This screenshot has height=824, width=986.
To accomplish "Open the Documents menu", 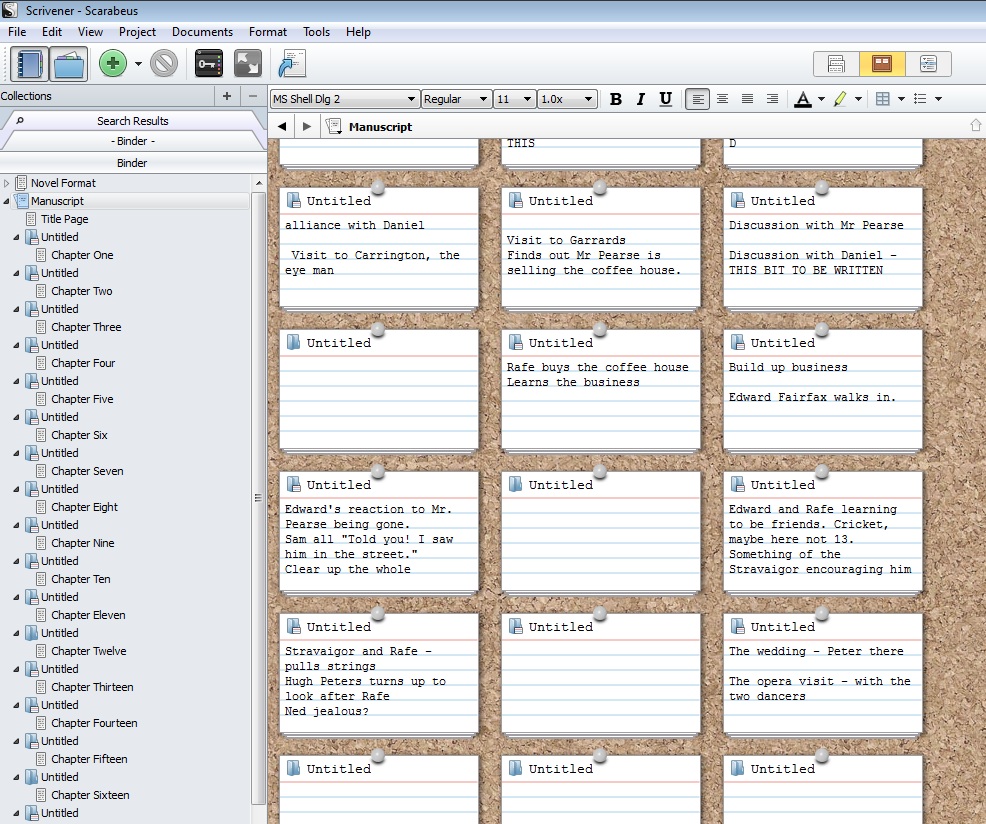I will tap(202, 32).
